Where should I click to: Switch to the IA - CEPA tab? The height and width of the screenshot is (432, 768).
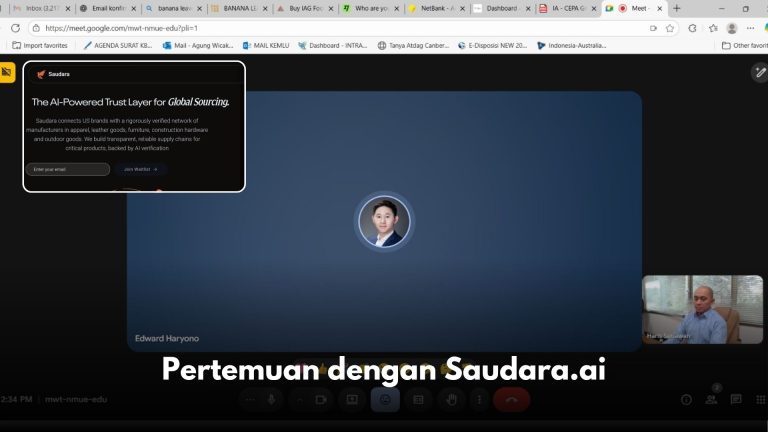click(568, 8)
